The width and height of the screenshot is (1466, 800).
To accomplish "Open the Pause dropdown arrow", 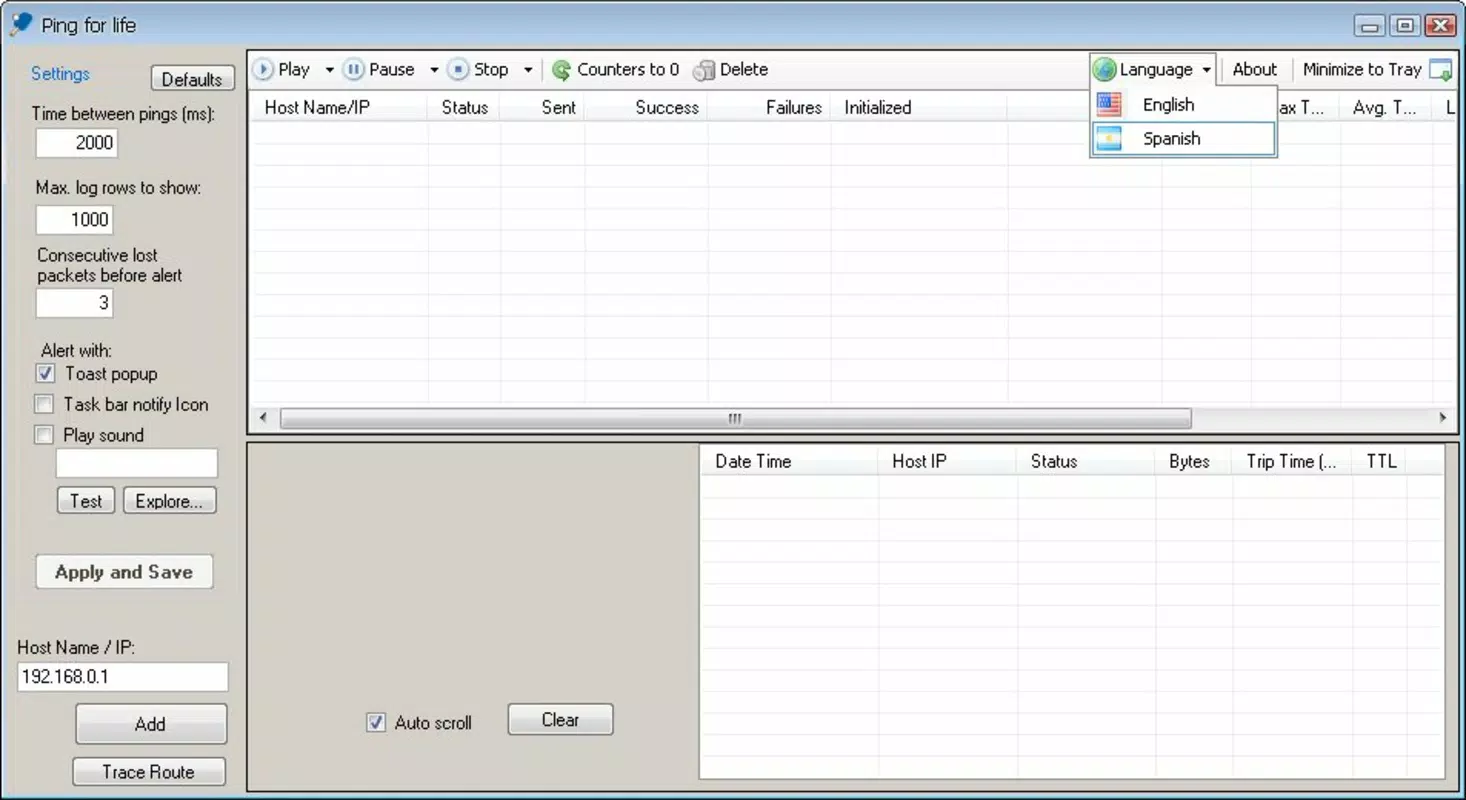I will 434,70.
